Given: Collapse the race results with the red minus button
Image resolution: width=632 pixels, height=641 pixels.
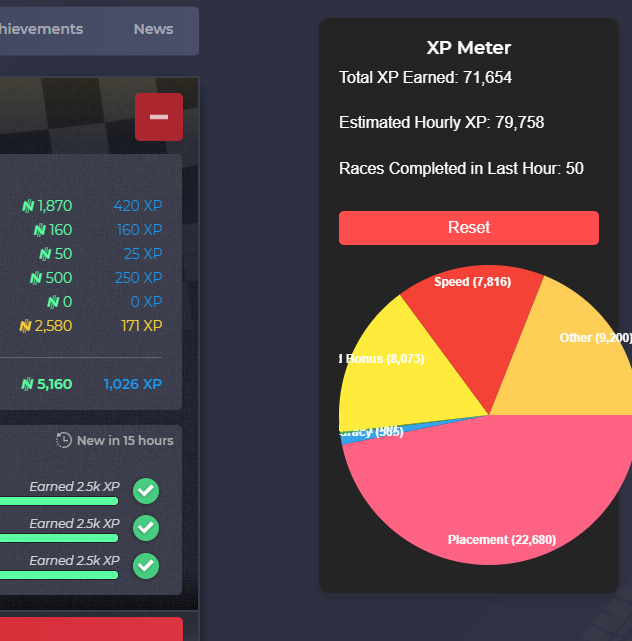Looking at the screenshot, I should (x=159, y=117).
